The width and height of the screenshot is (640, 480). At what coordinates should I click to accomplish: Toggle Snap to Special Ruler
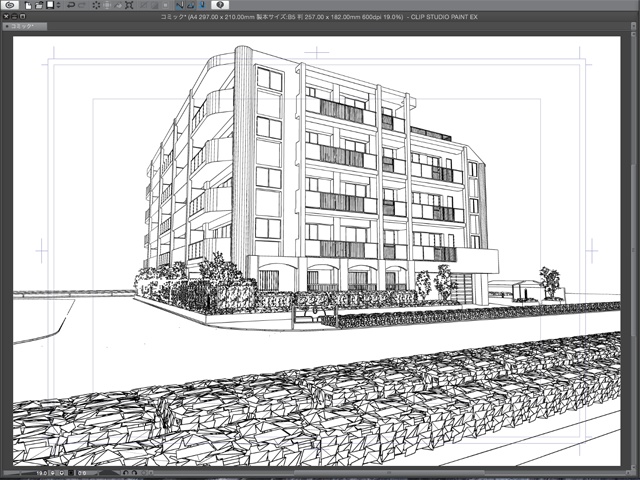point(191,5)
